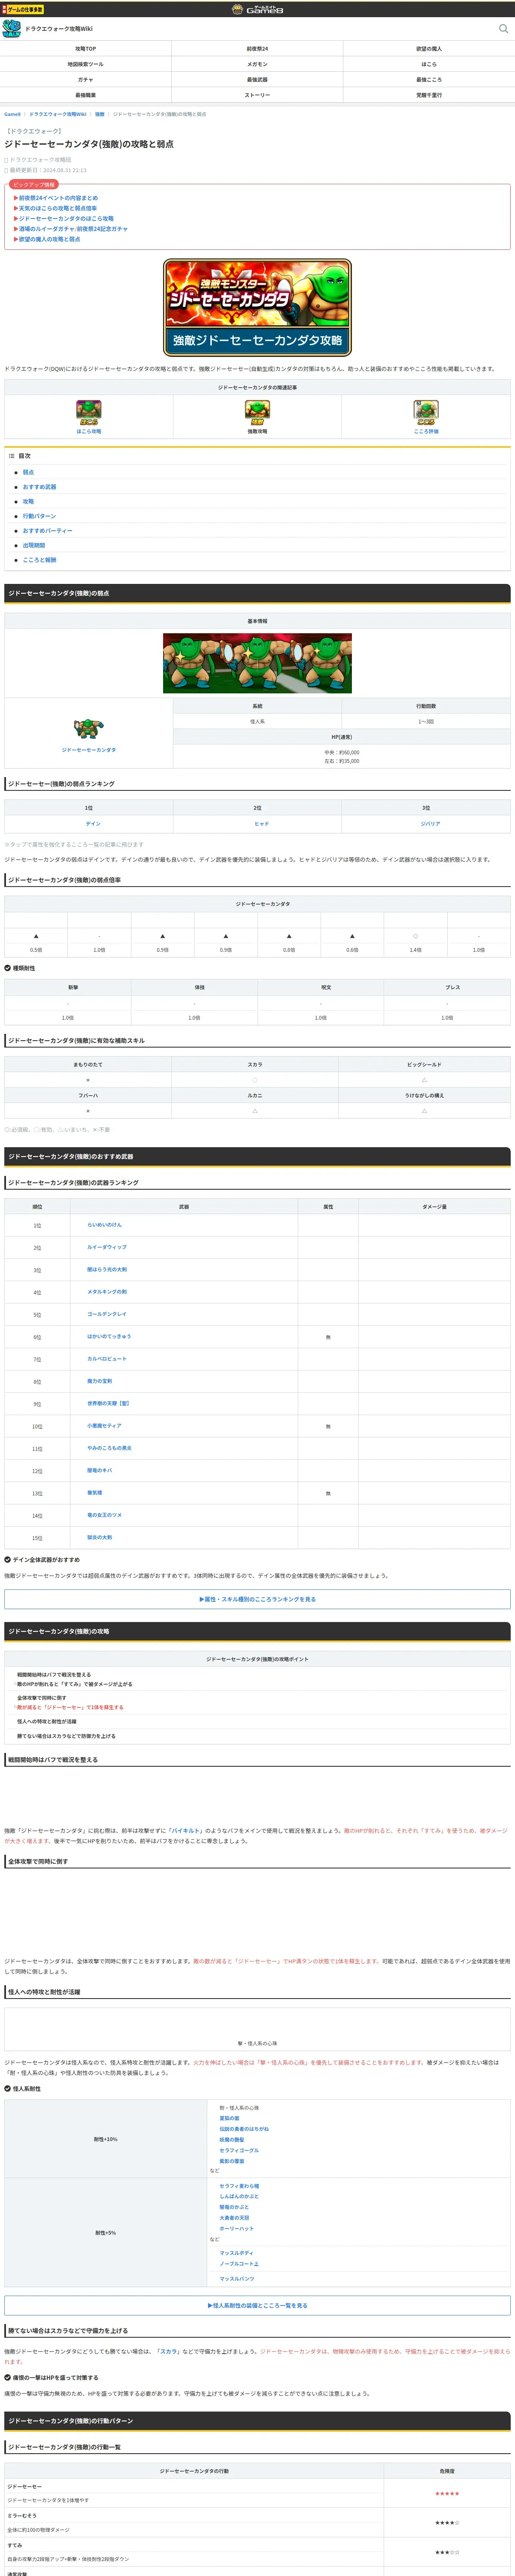
Task: Jump to 弱点 in table of contents
Action: click(x=28, y=472)
